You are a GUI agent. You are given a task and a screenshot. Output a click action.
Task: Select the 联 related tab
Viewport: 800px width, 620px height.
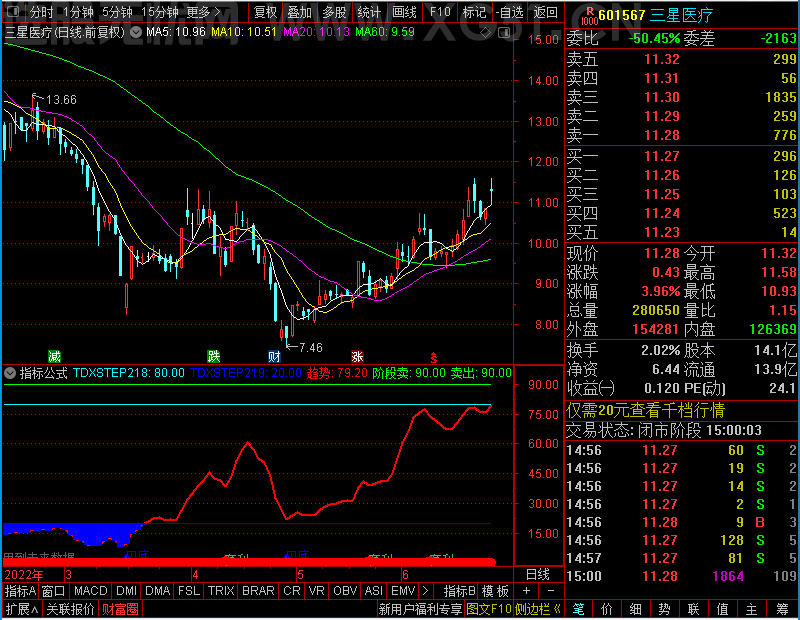coord(693,609)
